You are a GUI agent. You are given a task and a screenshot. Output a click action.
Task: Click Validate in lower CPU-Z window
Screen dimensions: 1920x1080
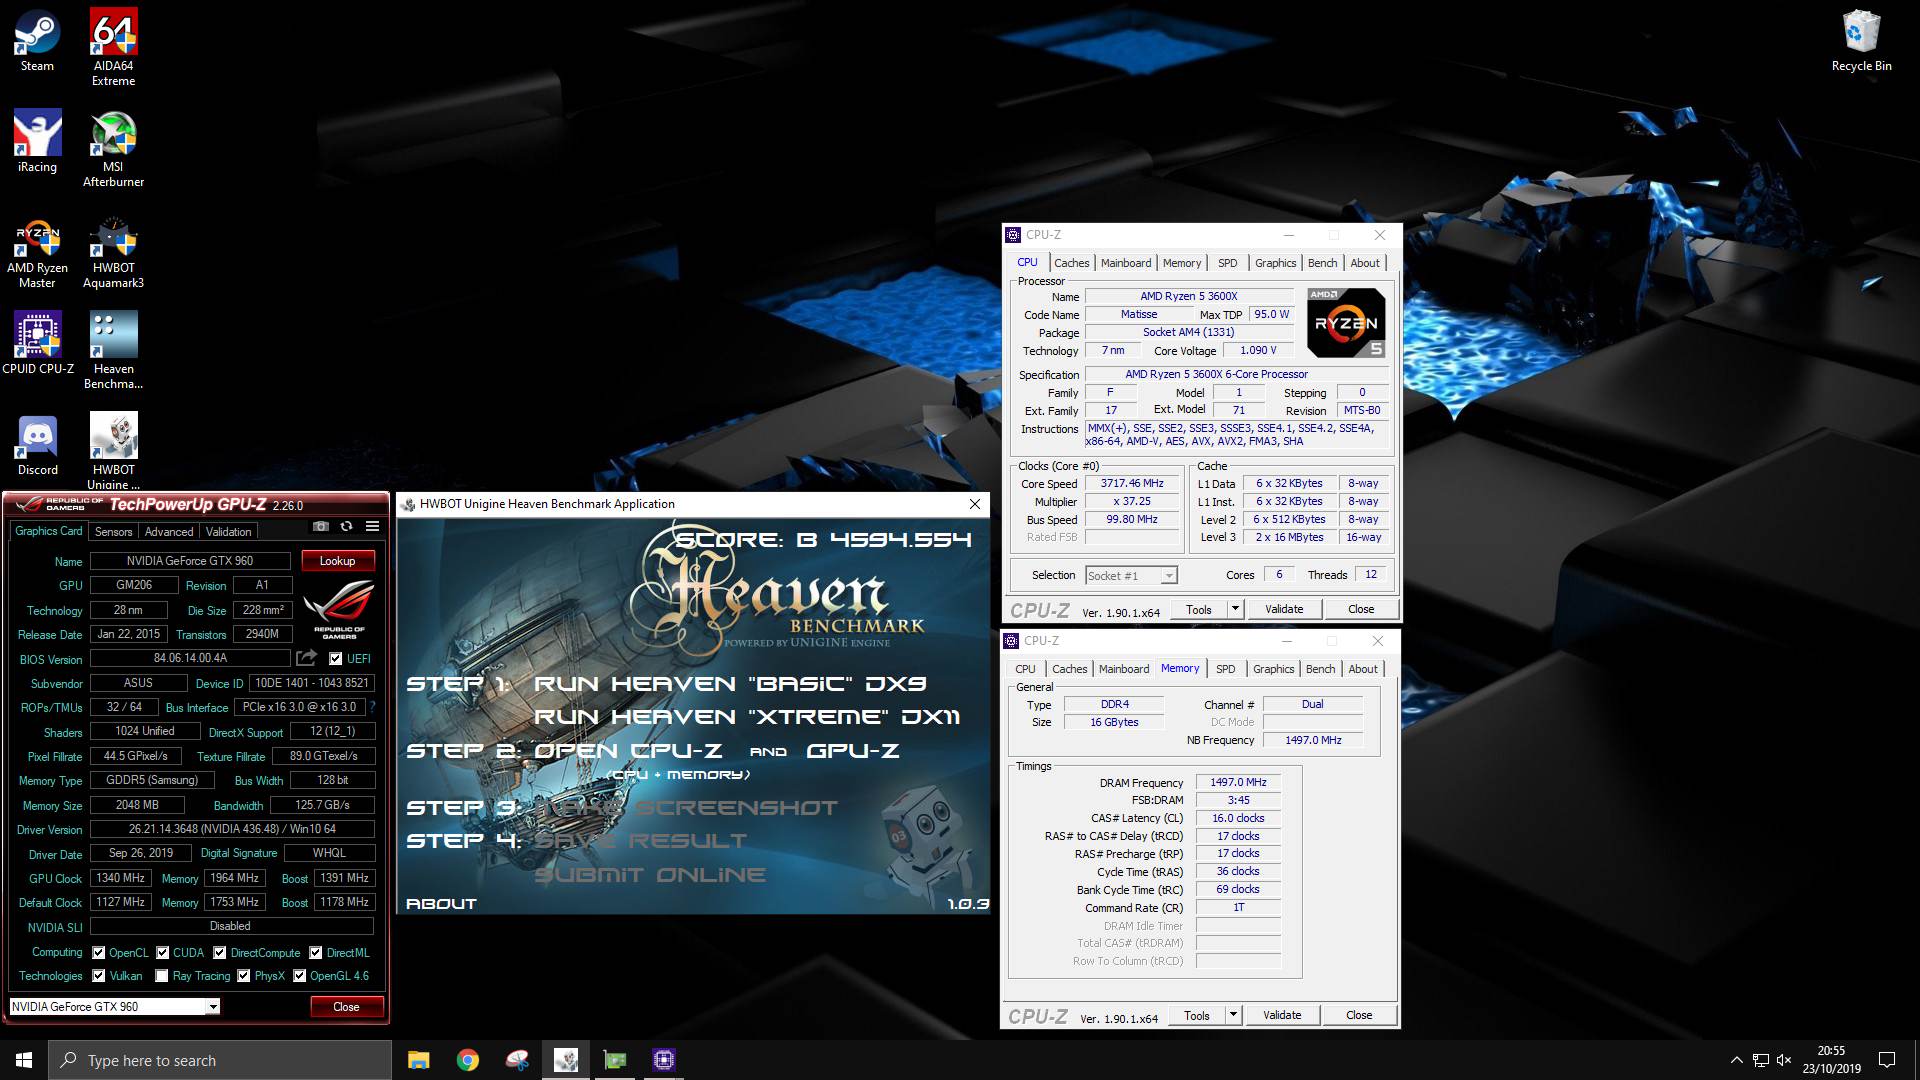[x=1282, y=1015]
